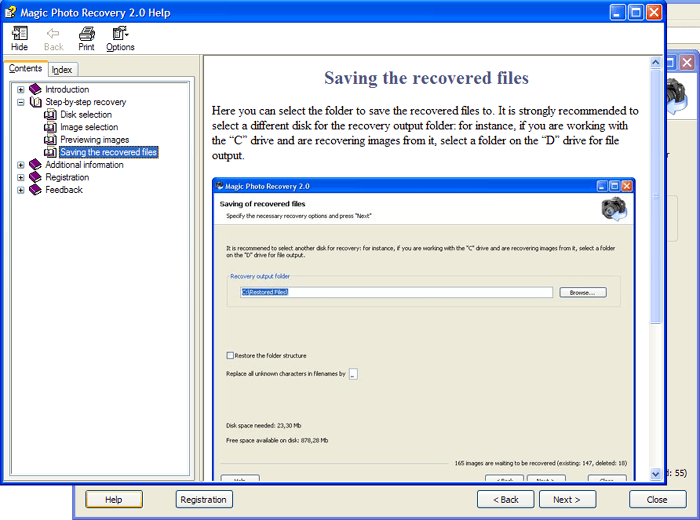Click the Registration button in wizard window
Screen dimensions: 700x520
click(x=204, y=499)
